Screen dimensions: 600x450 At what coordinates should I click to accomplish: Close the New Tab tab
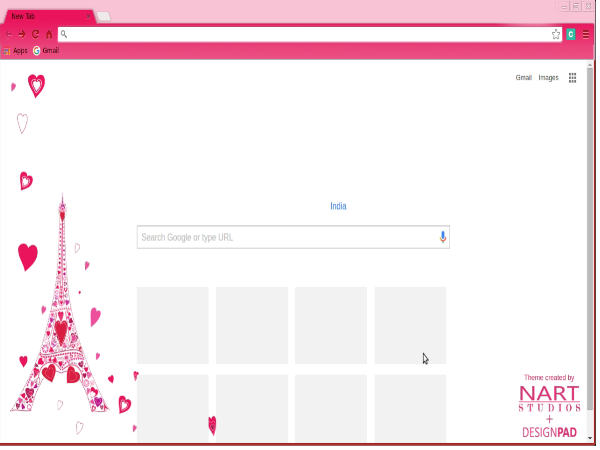coord(88,16)
